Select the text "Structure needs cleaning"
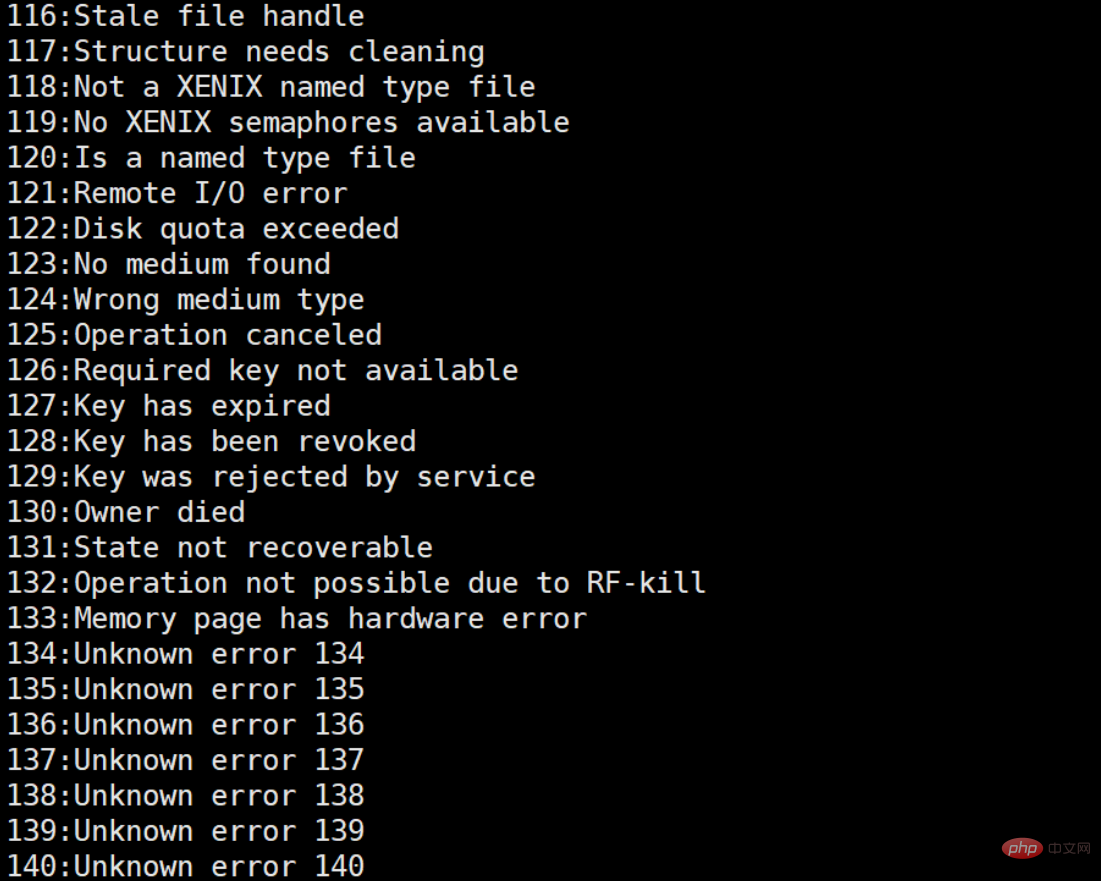Viewport: 1101px width, 881px height. pos(279,52)
